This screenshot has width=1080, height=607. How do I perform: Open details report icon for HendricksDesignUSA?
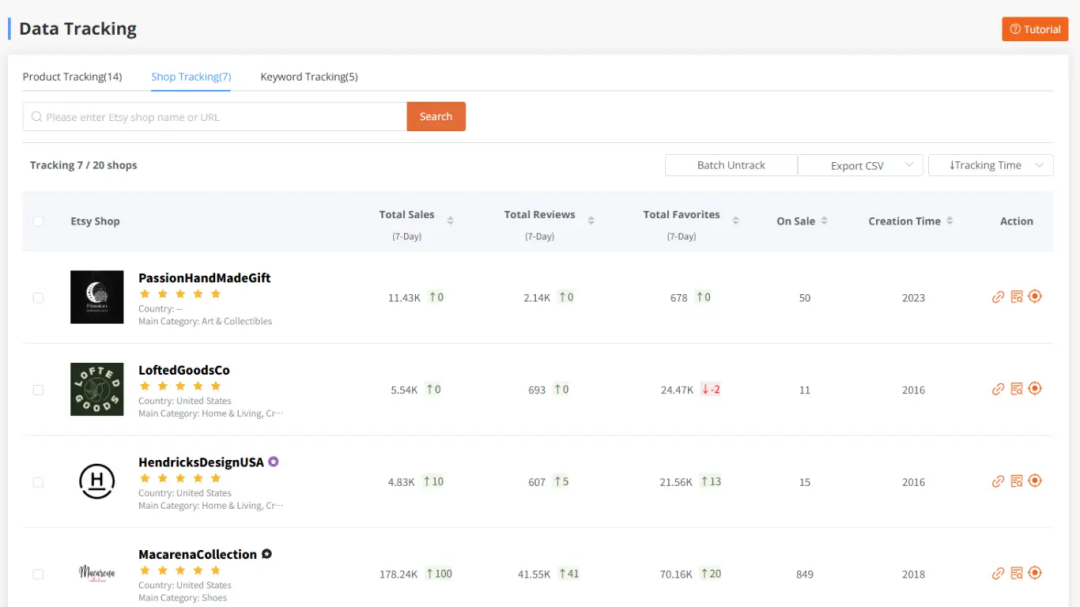click(1016, 481)
